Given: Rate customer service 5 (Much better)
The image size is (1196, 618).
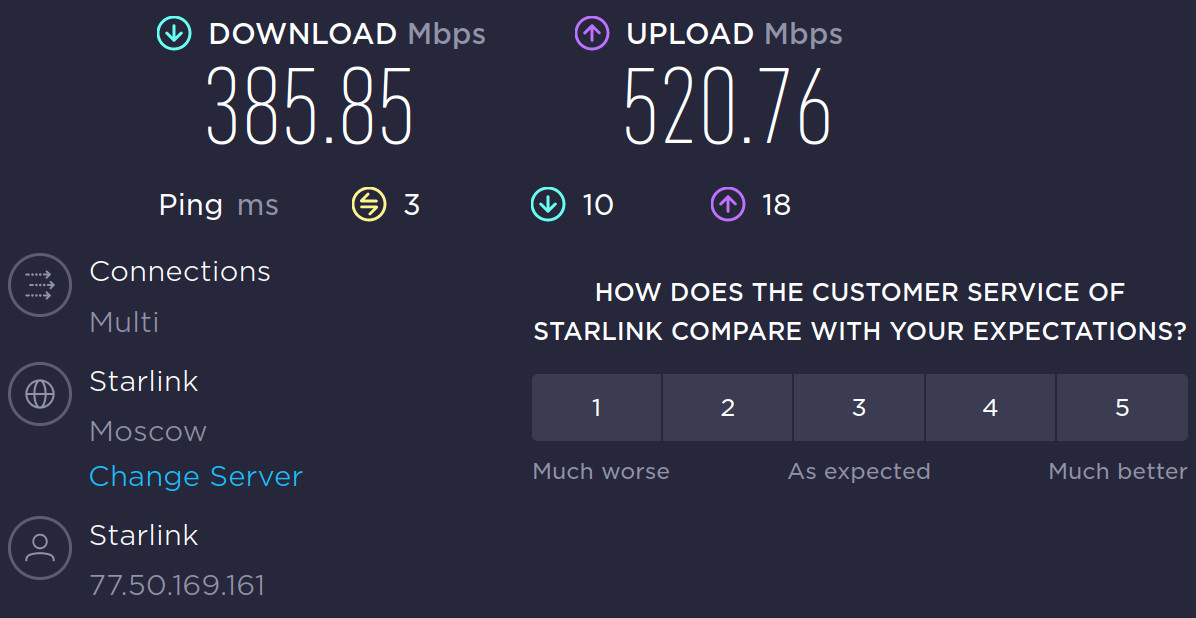Looking at the screenshot, I should point(1122,408).
